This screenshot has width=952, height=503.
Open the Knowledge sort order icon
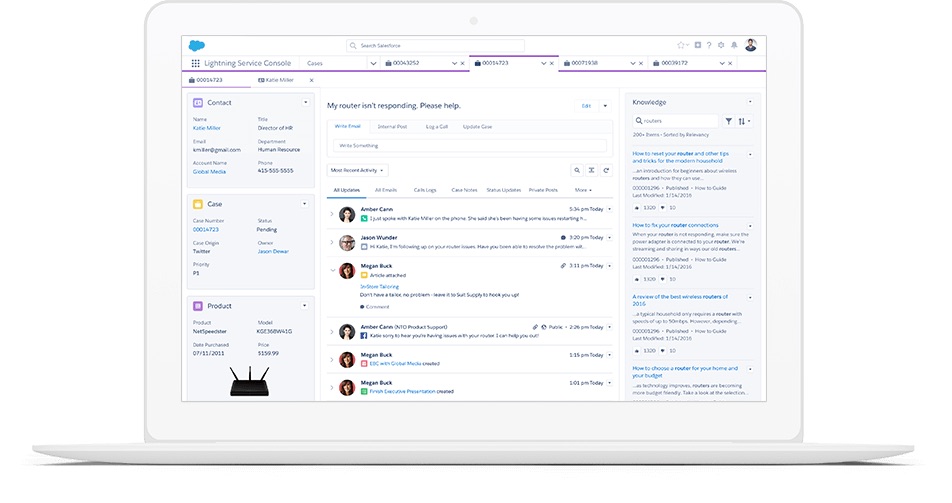tap(744, 121)
